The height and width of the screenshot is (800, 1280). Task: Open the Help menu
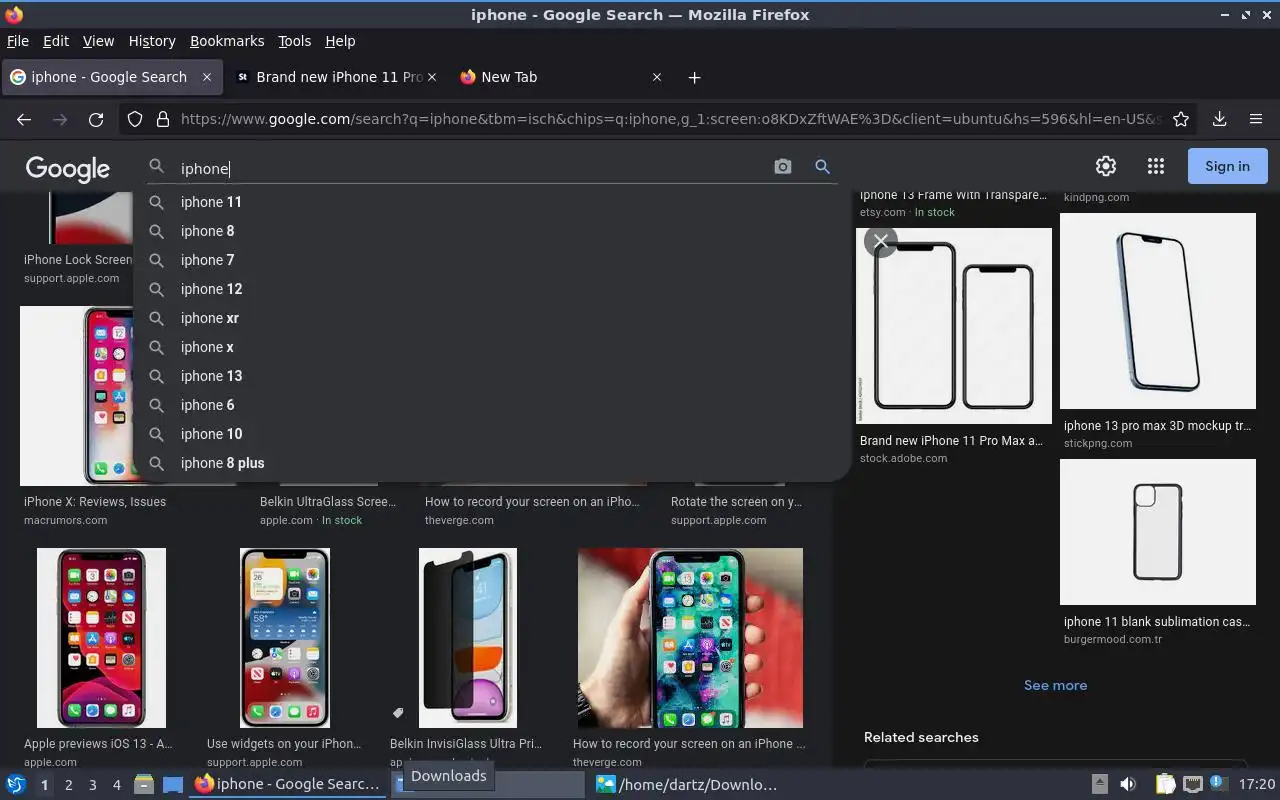(340, 41)
